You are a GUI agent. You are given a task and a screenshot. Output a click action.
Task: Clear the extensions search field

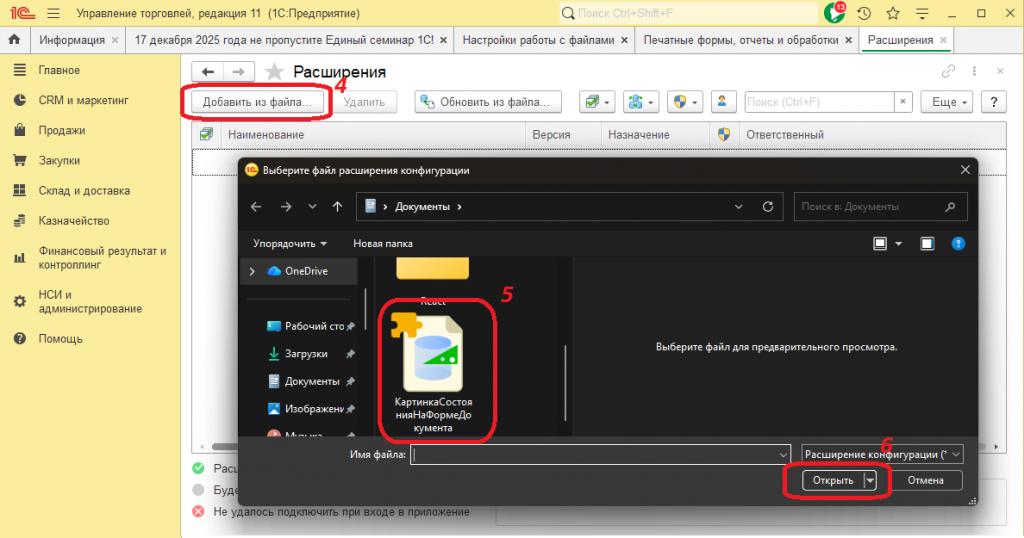[x=903, y=102]
